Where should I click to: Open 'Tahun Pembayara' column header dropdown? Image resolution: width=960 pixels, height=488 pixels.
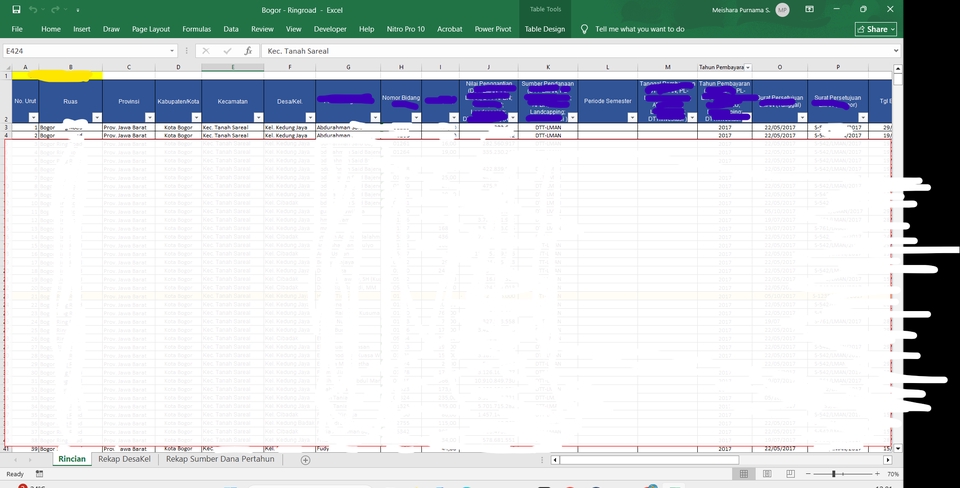click(748, 67)
